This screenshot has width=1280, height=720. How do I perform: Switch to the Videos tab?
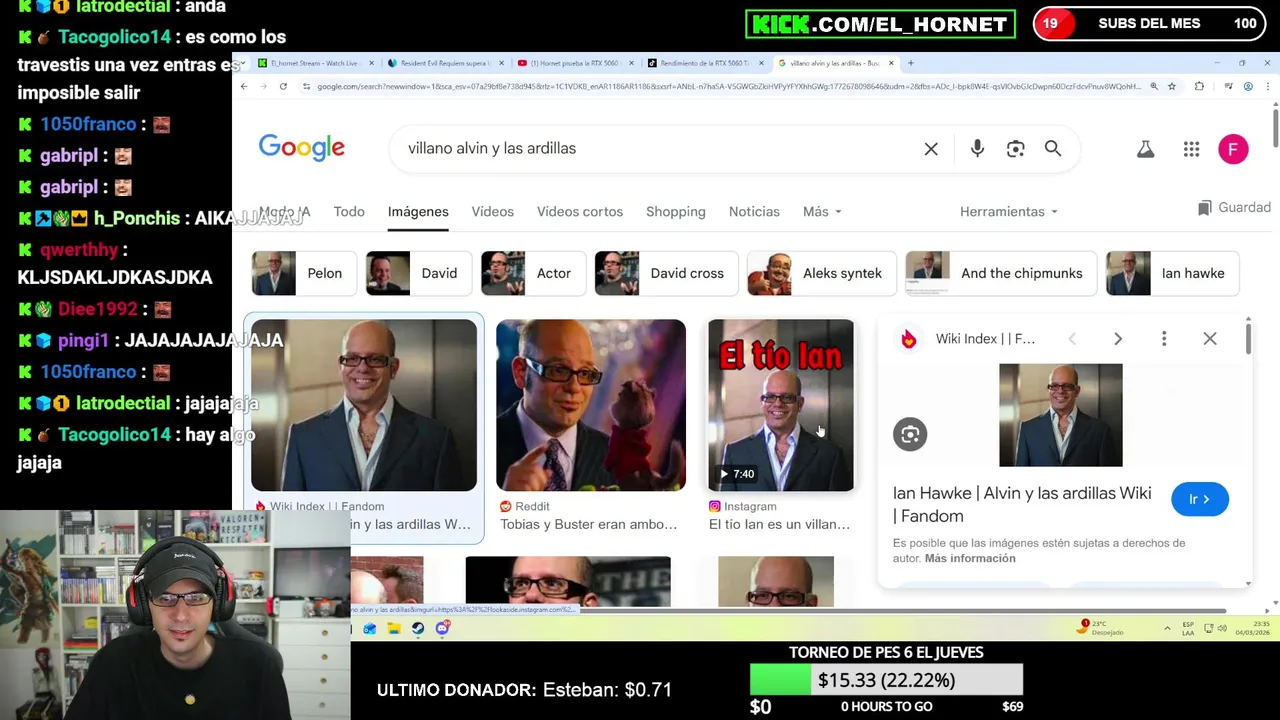point(493,212)
